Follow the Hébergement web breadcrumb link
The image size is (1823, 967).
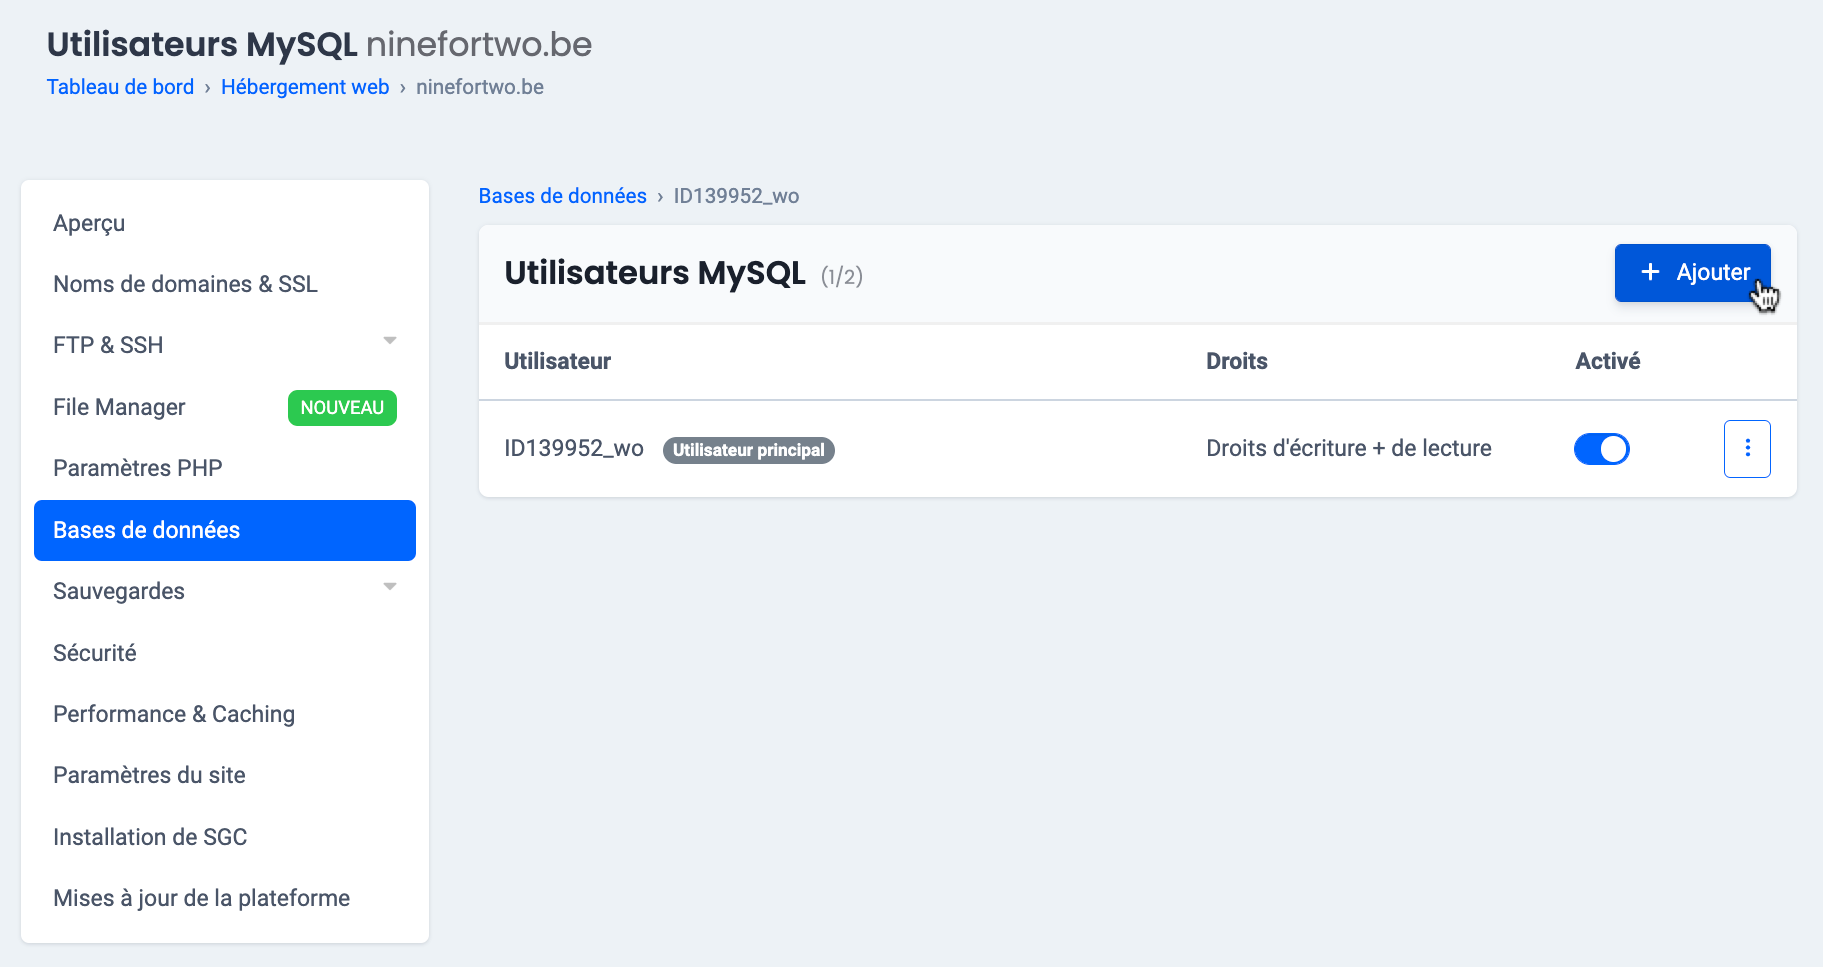(x=304, y=87)
